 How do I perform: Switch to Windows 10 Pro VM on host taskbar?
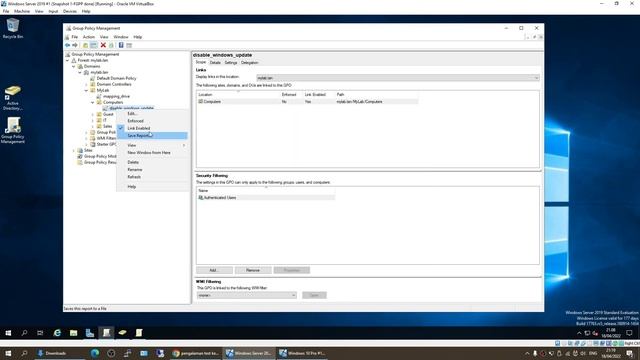pyautogui.click(x=302, y=353)
